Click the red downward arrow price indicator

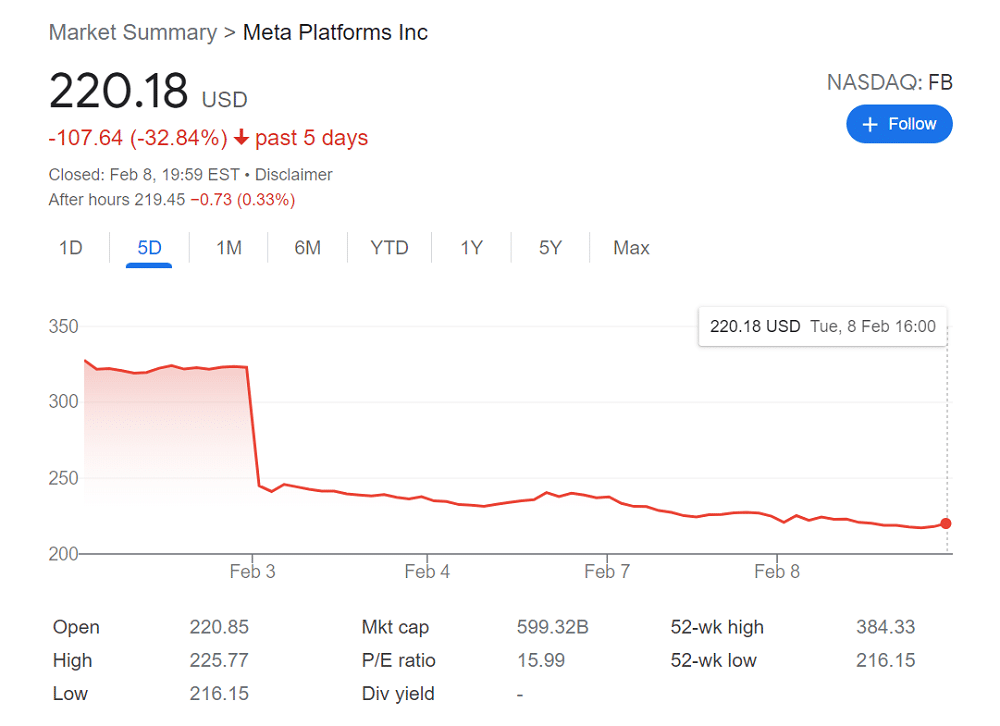[240, 137]
